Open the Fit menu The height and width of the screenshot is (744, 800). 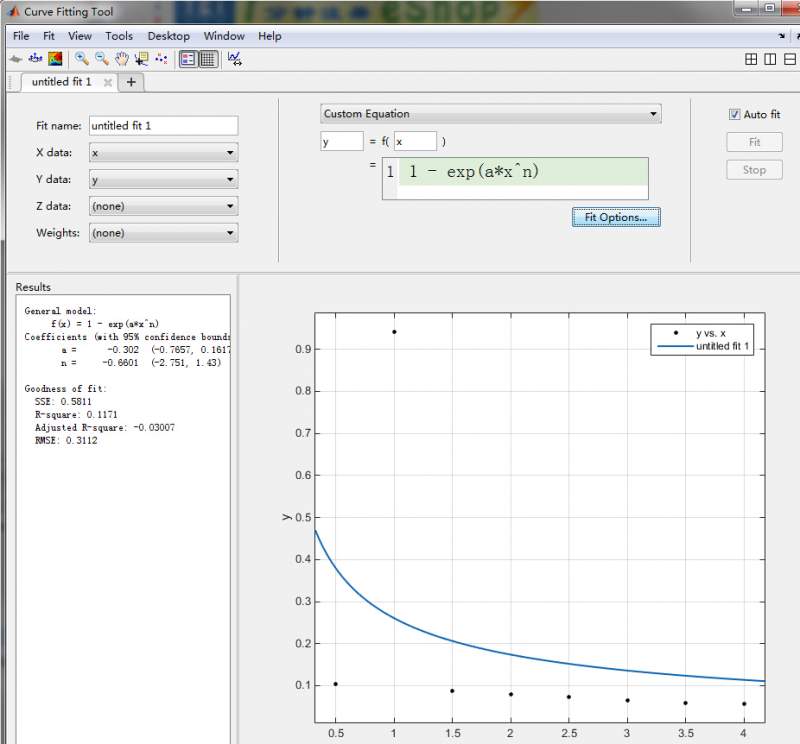point(48,36)
